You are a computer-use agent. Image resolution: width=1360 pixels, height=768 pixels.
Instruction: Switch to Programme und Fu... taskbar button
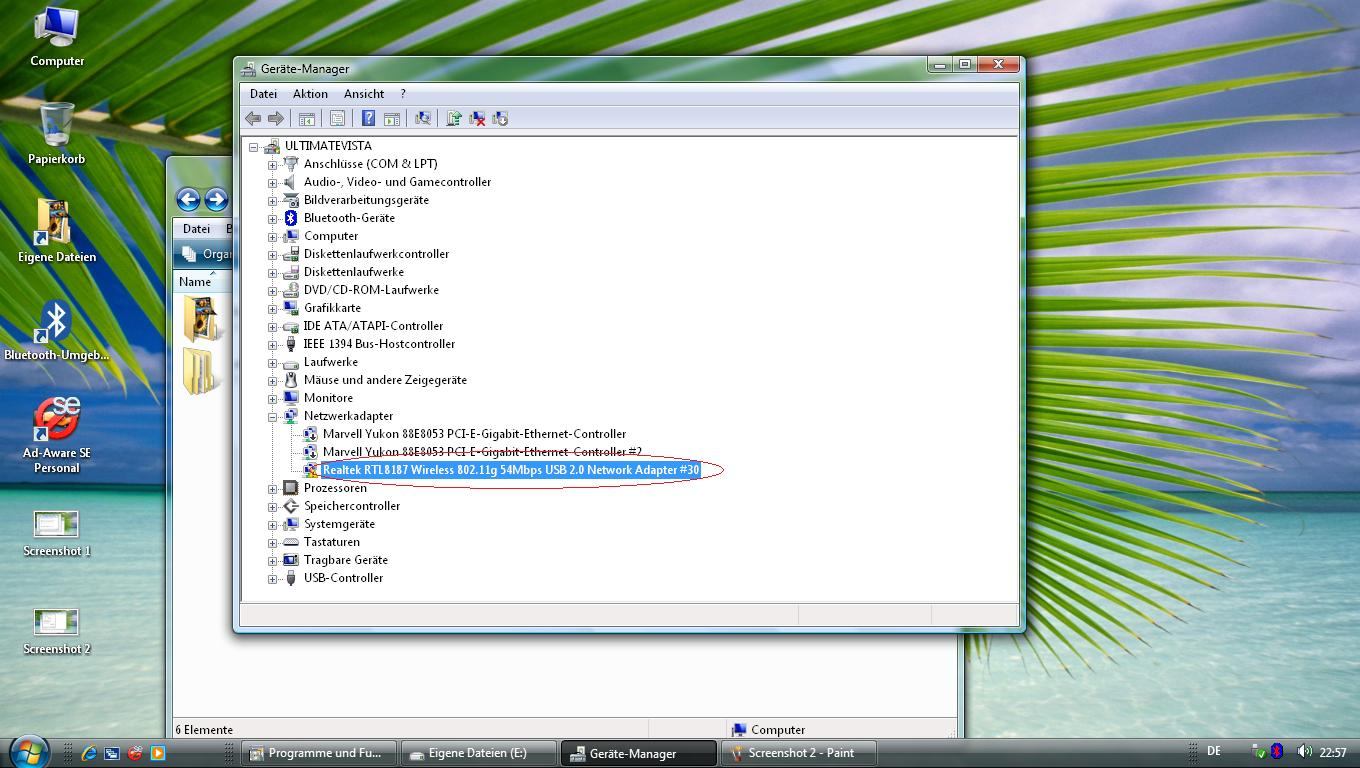(319, 753)
